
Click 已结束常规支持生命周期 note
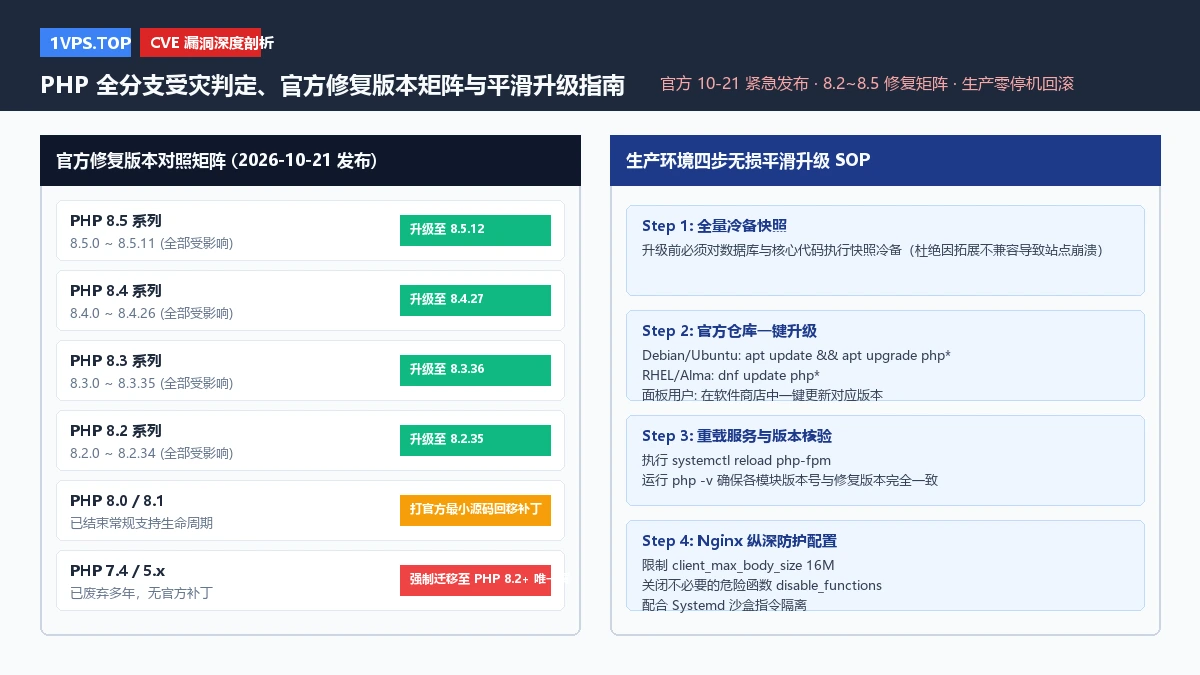click(141, 523)
